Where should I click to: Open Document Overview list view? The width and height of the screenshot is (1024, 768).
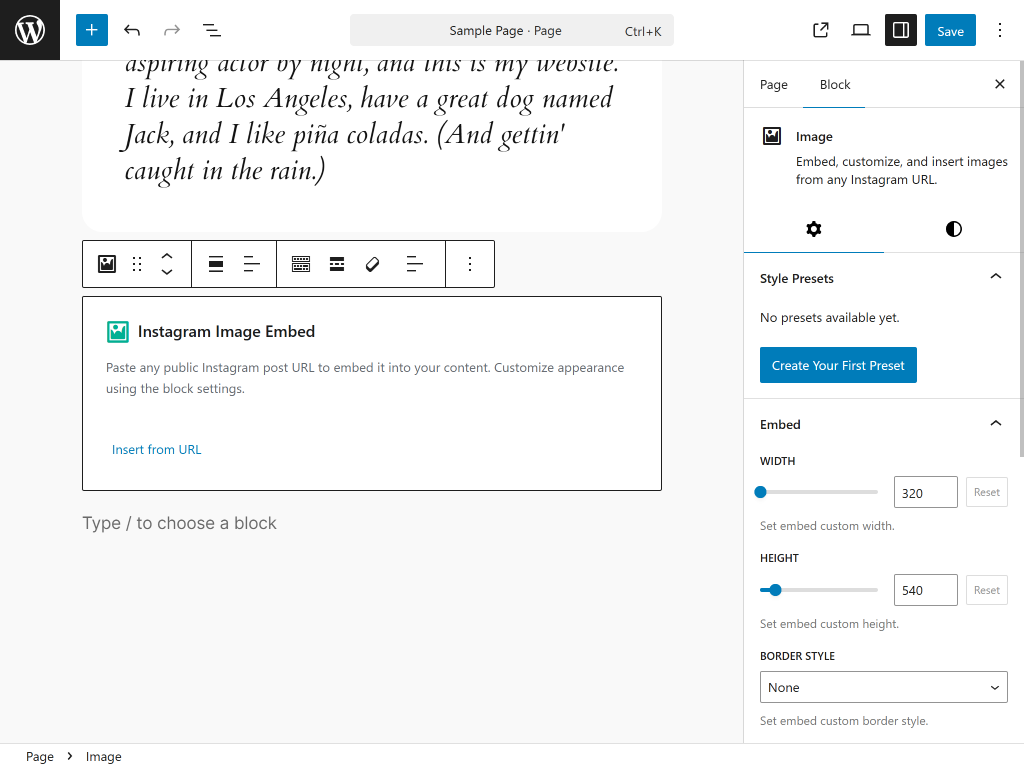(x=211, y=30)
